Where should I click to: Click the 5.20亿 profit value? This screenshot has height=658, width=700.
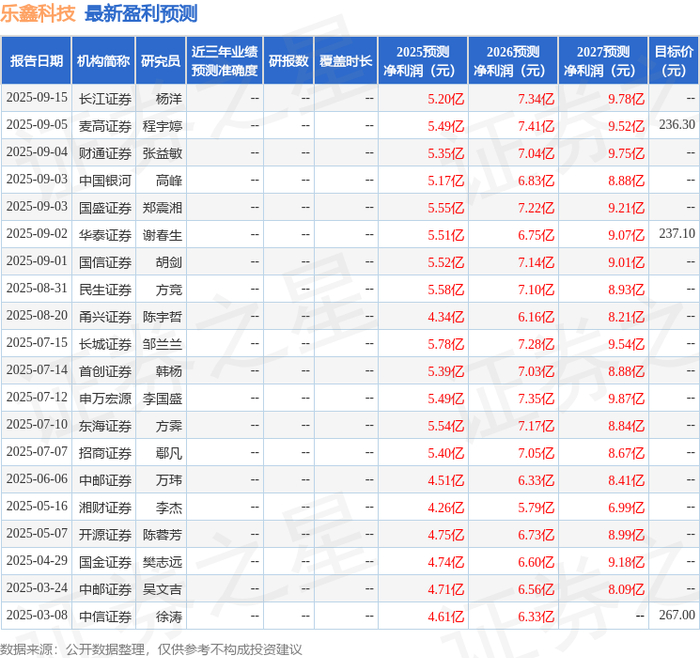pos(446,99)
